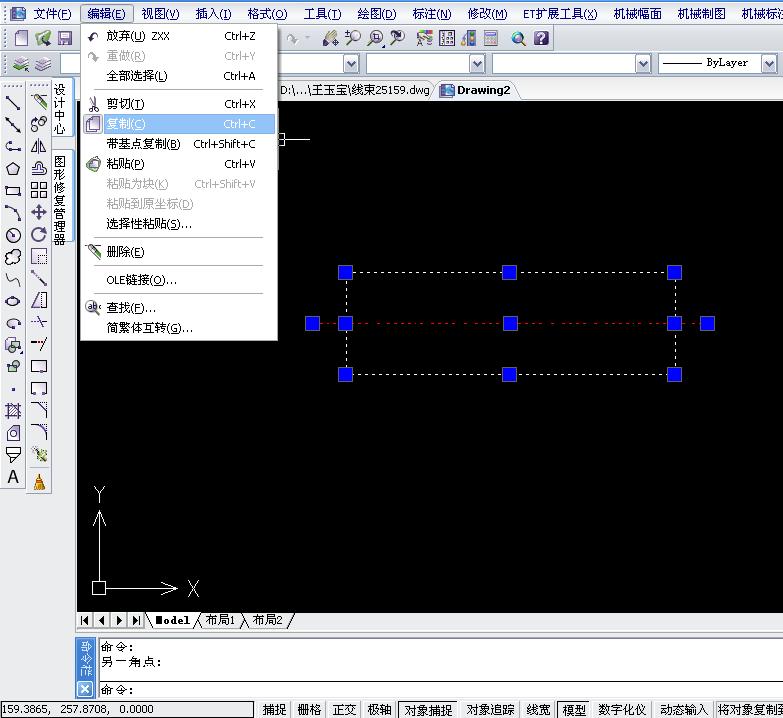This screenshot has width=783, height=718.
Task: Choose 复制(C) in the Edit menu
Action: click(179, 124)
